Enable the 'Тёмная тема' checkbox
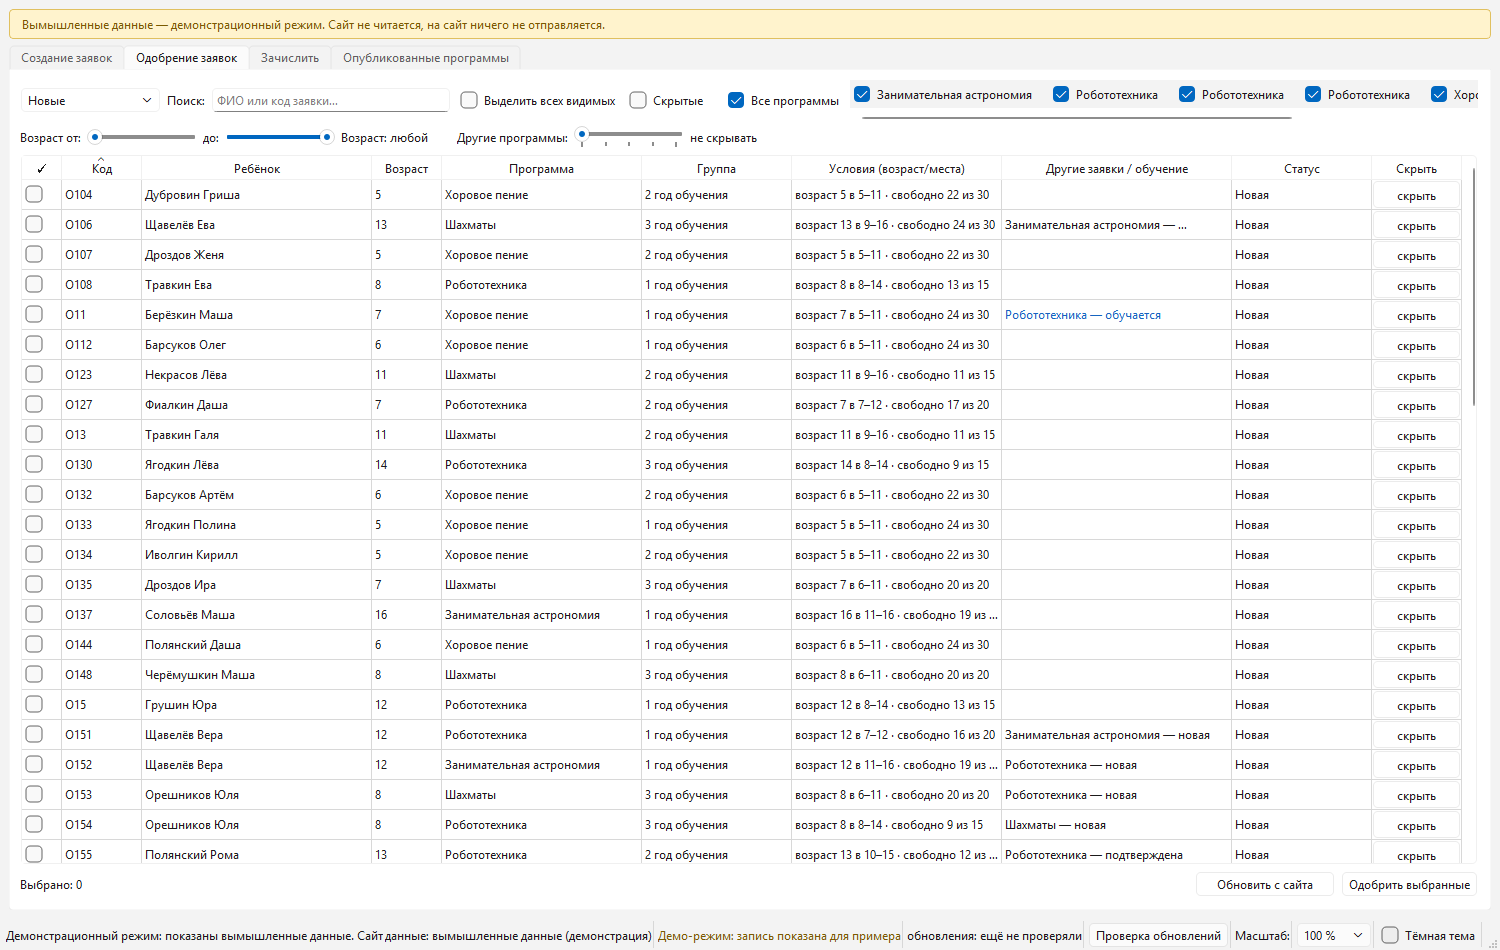This screenshot has width=1500, height=950. pos(1390,935)
